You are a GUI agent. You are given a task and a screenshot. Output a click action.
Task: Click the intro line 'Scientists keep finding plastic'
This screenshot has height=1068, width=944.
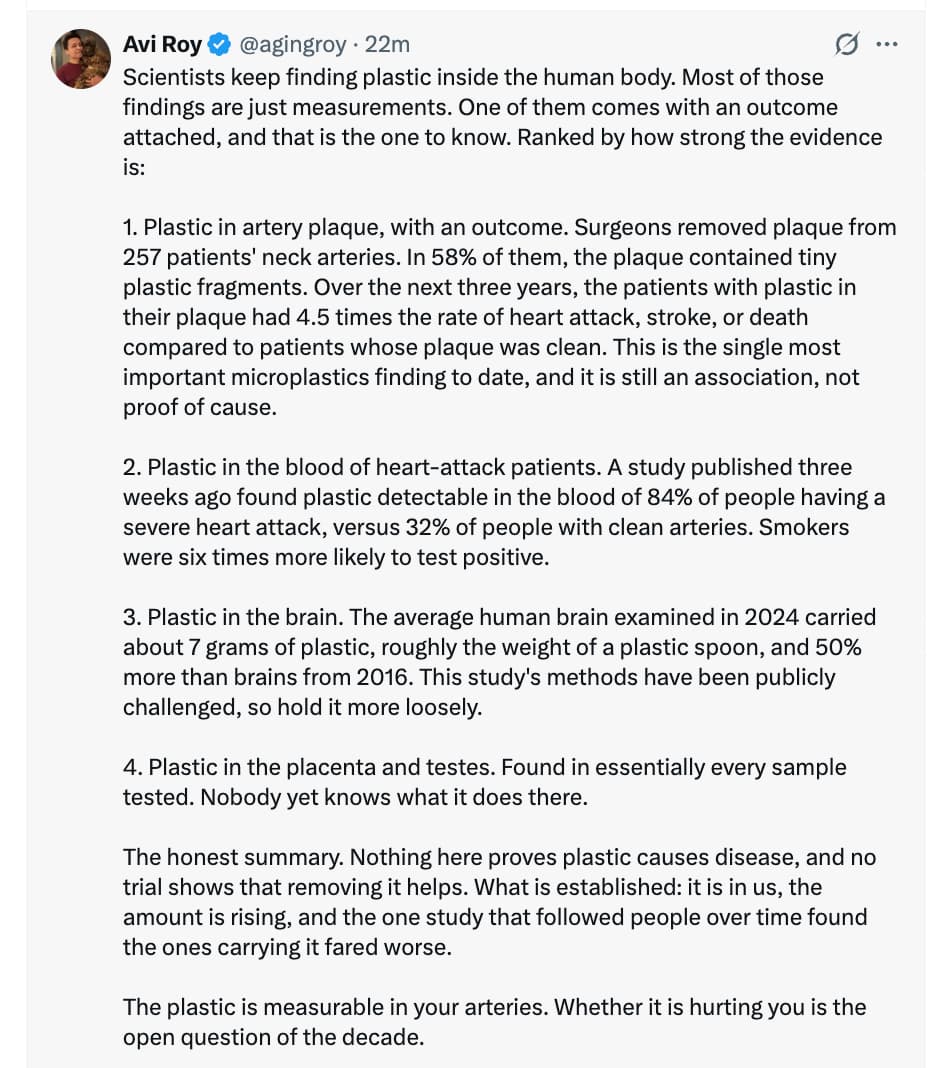tap(242, 77)
